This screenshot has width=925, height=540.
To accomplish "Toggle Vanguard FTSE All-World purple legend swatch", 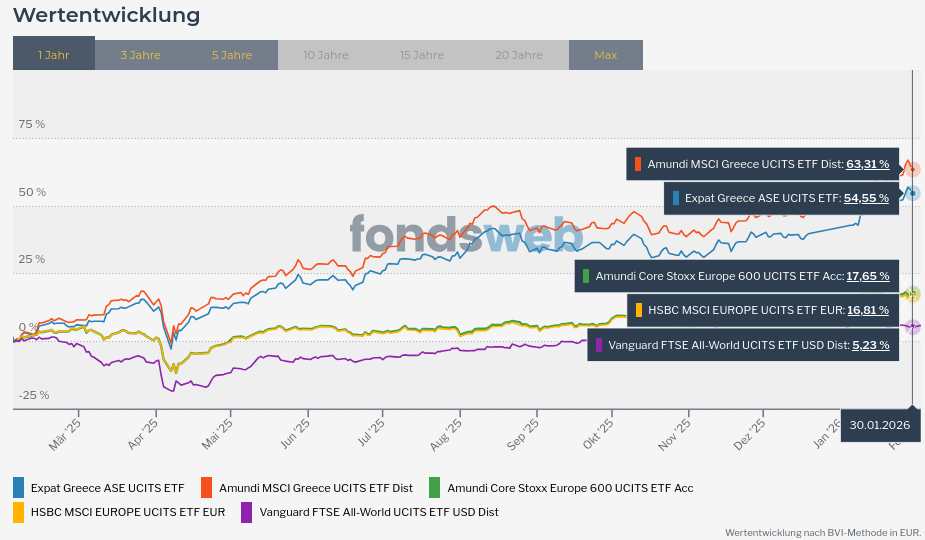I will pyautogui.click(x=247, y=512).
